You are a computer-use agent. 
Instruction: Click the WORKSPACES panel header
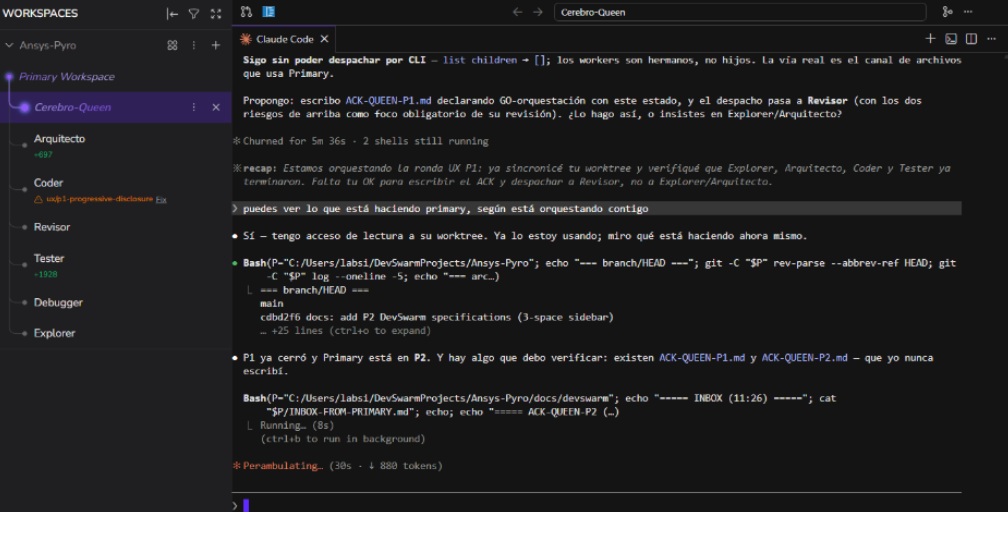tap(40, 13)
